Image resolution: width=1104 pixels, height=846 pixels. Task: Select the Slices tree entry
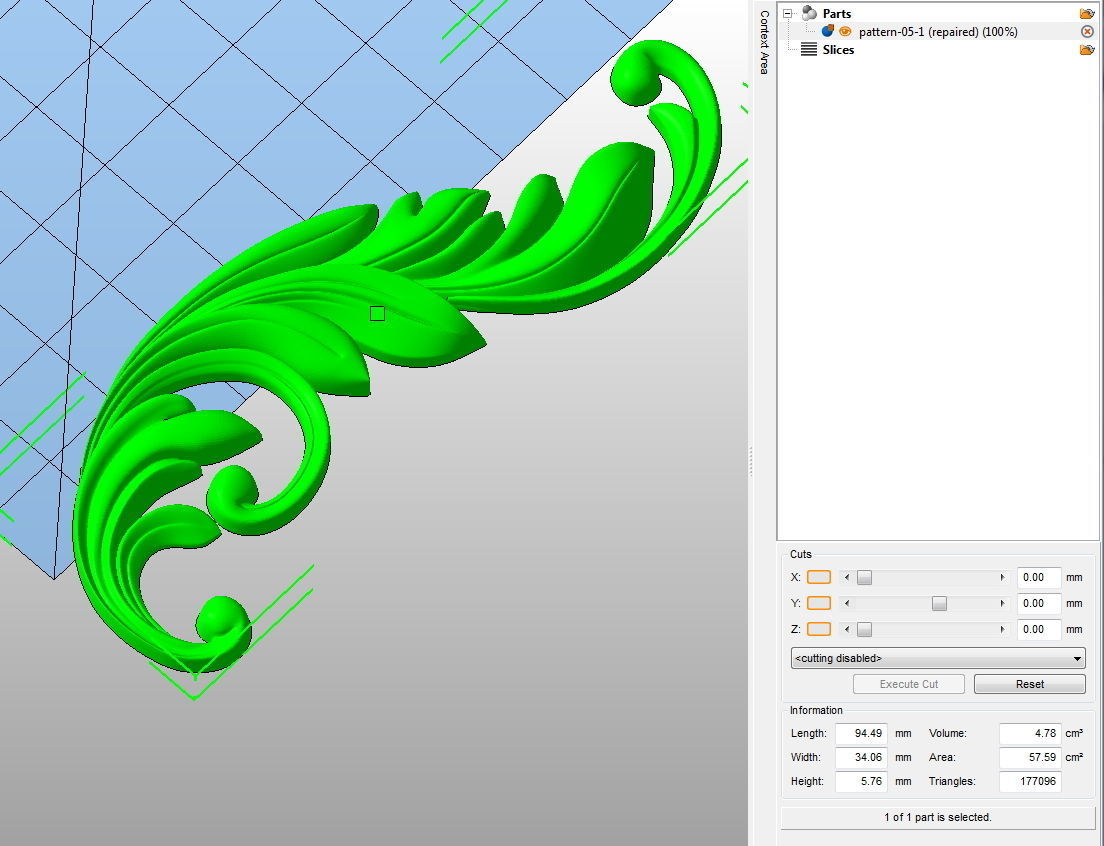point(838,50)
